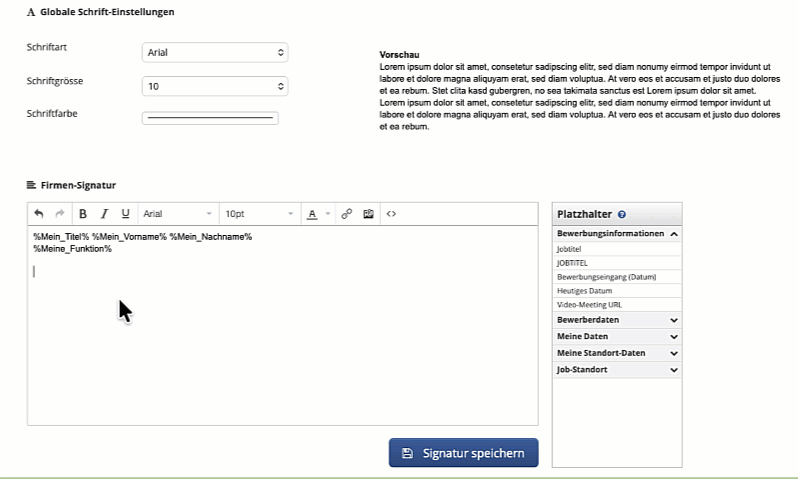
Task: Open the text color picker arrow
Action: coord(327,214)
